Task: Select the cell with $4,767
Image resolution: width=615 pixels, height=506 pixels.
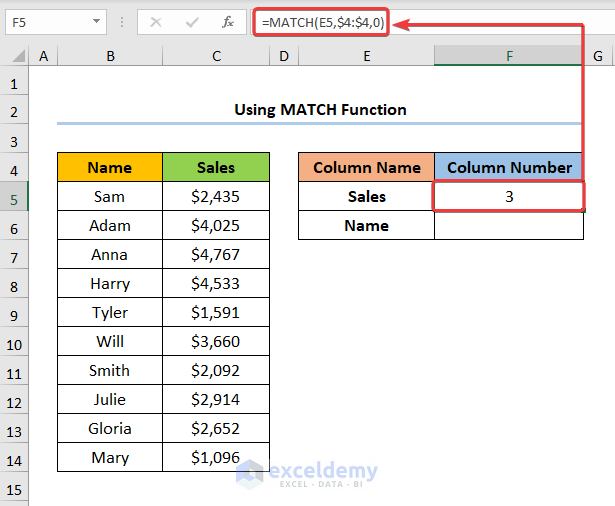Action: 216,255
